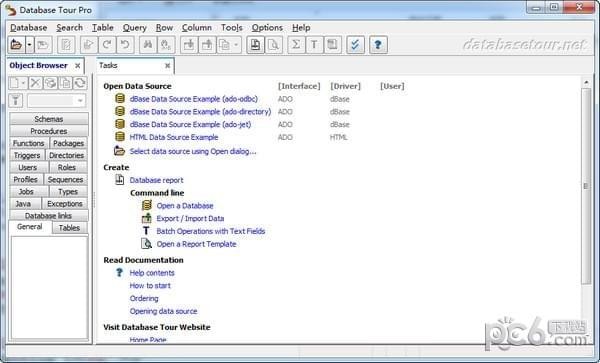Switch to the Schemas tab
Screen dimensions: 600x363
click(x=49, y=119)
